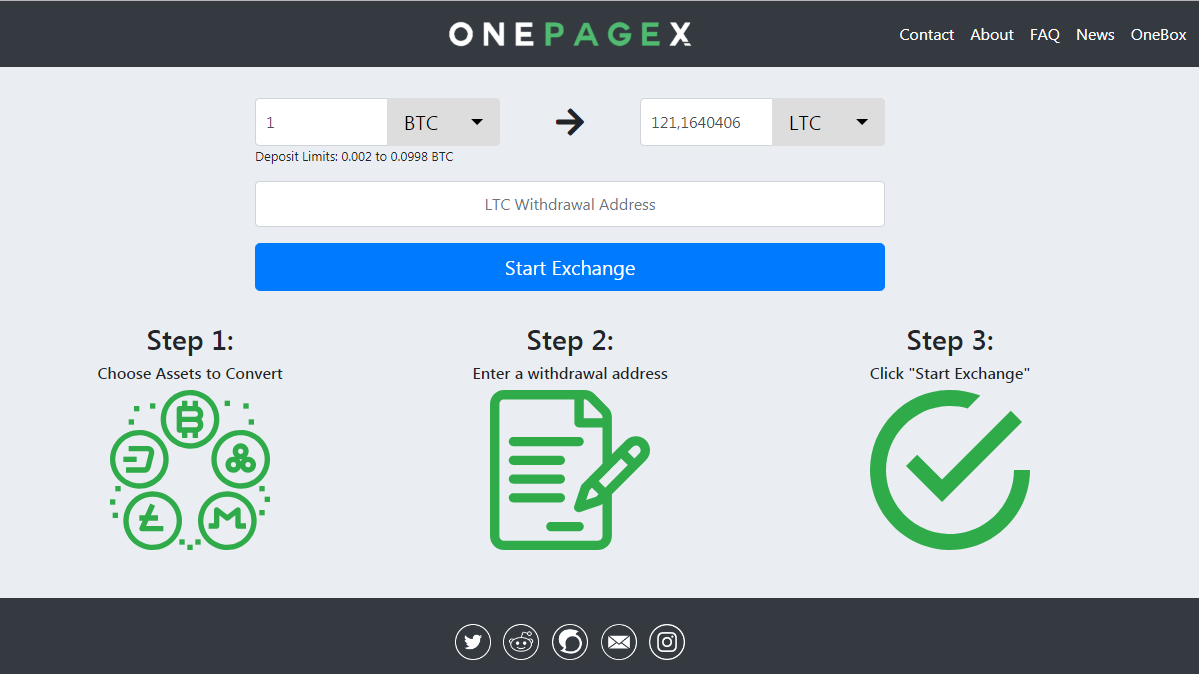1199x674 pixels.
Task: Open the LTC target currency dropdown
Action: pos(828,122)
